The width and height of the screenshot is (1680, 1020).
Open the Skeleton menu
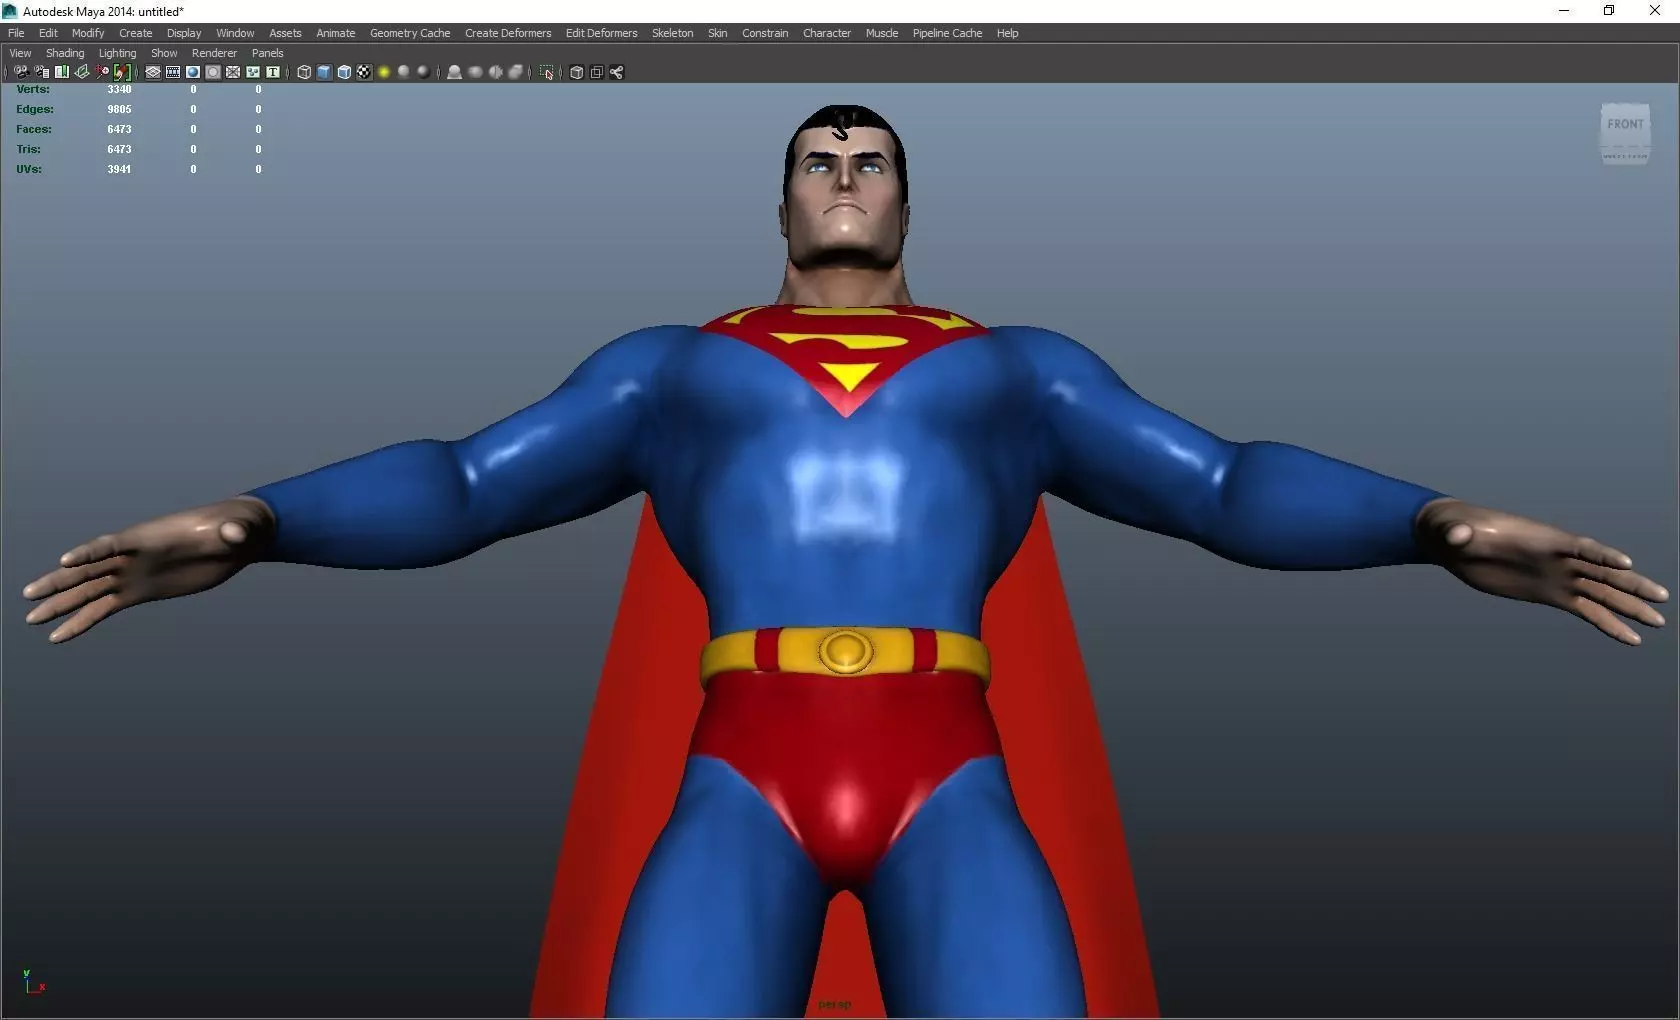[672, 33]
